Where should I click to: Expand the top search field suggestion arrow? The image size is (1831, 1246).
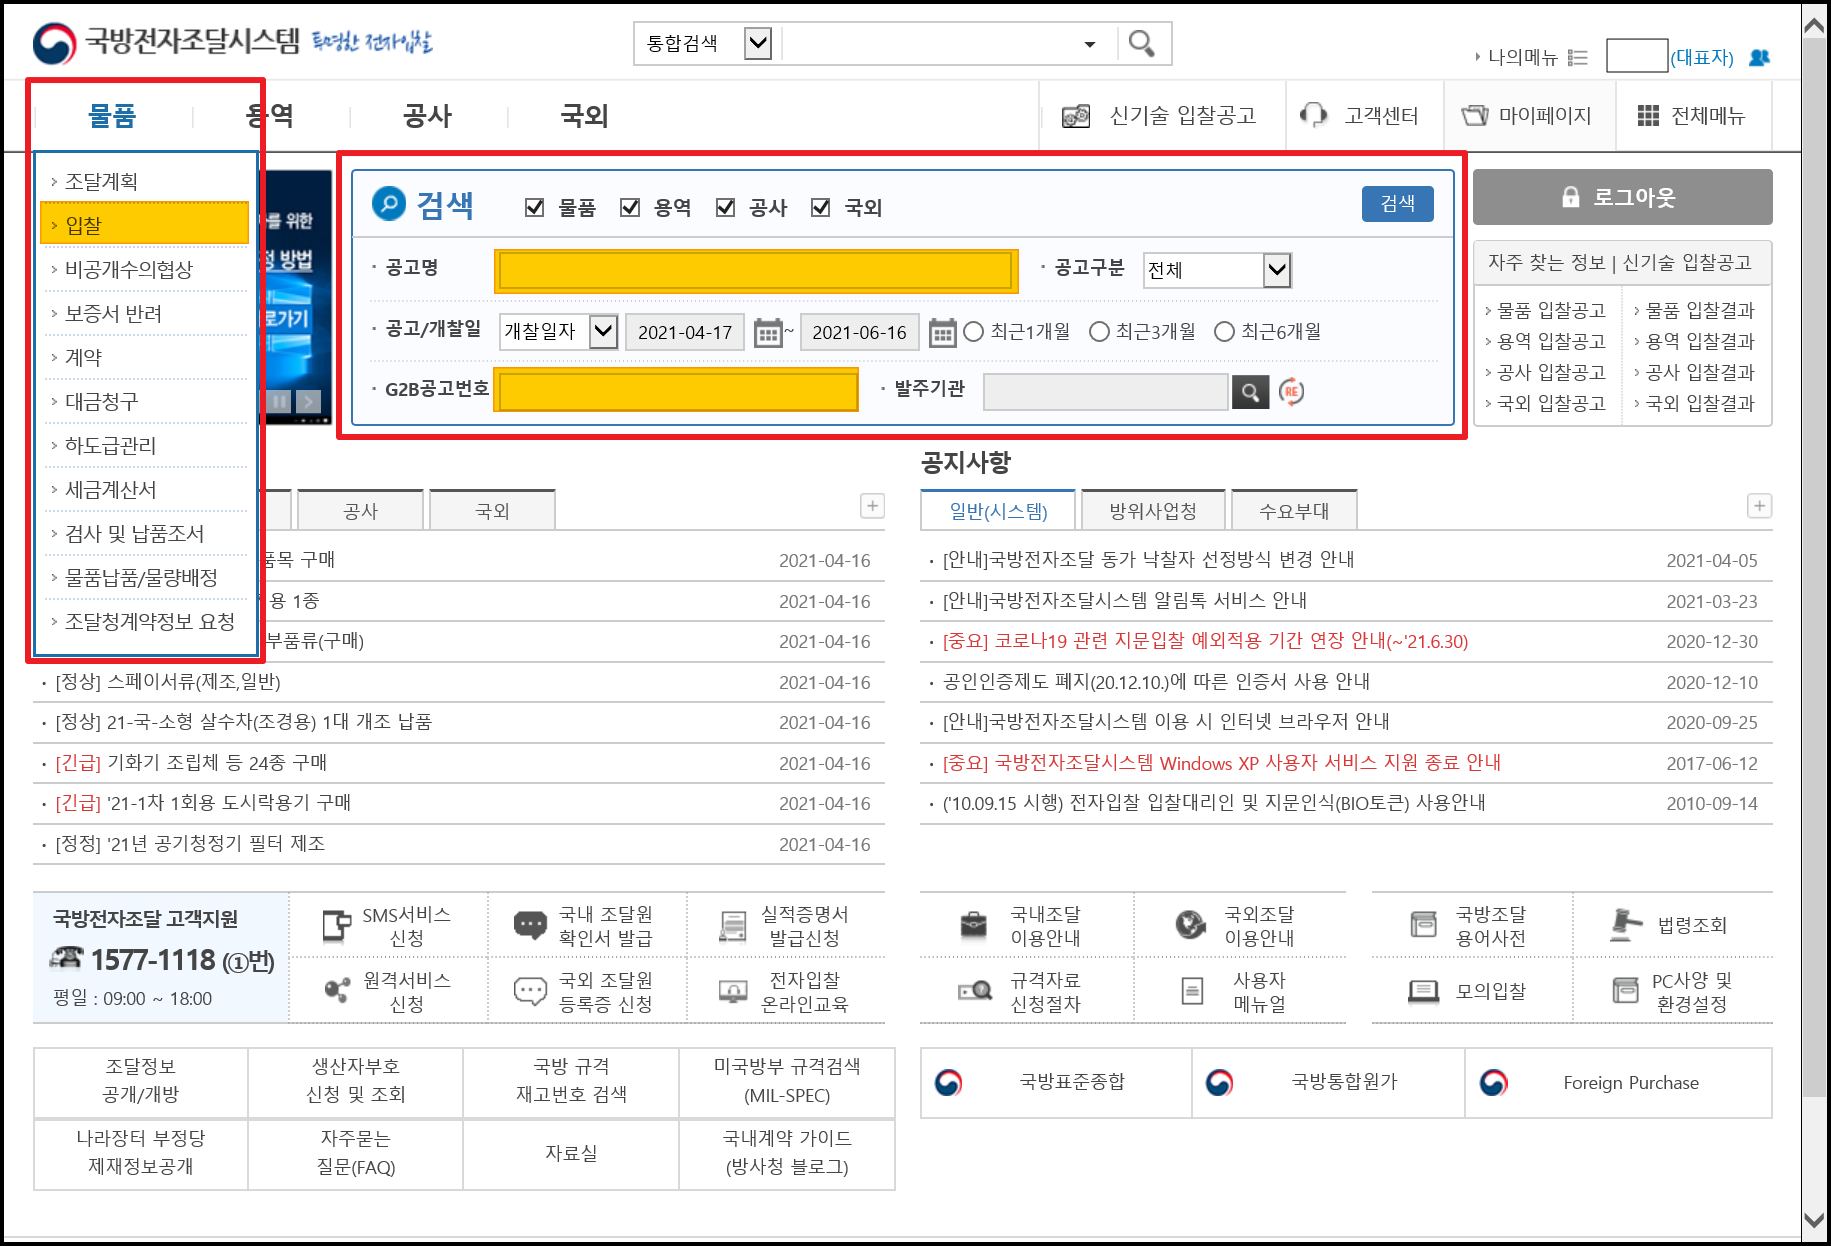pos(1090,44)
